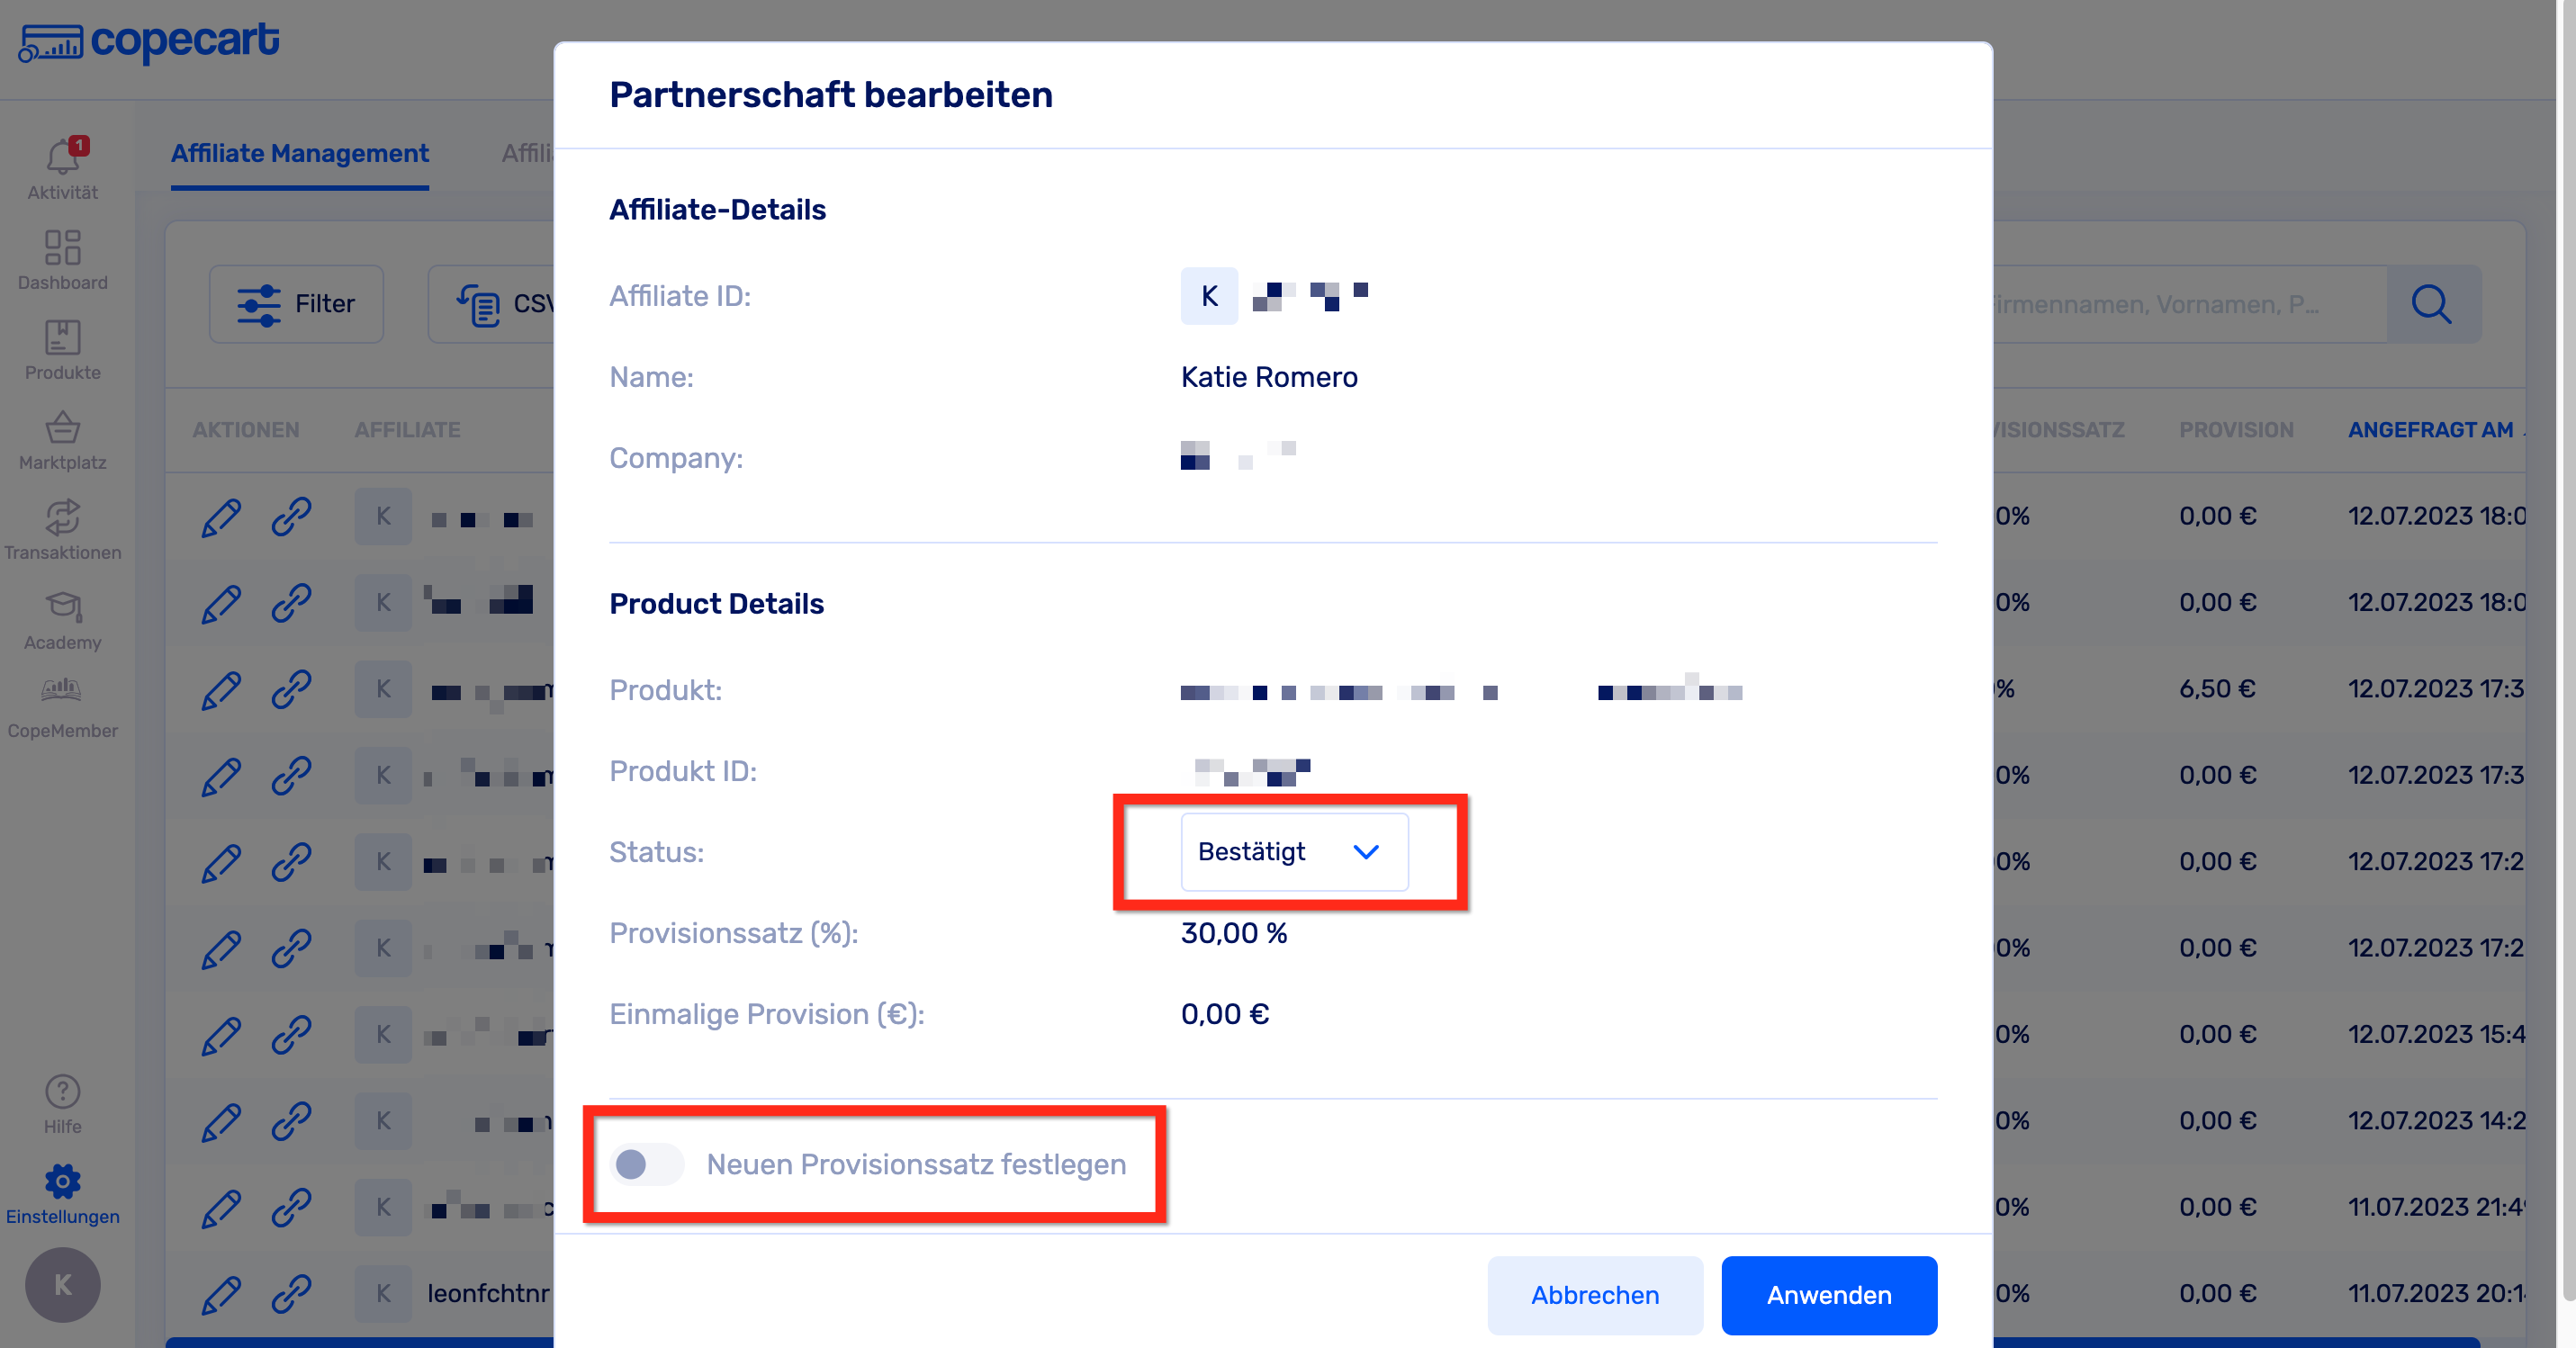This screenshot has width=2576, height=1348.
Task: Open the user avatar K in sidebar
Action: [x=62, y=1285]
